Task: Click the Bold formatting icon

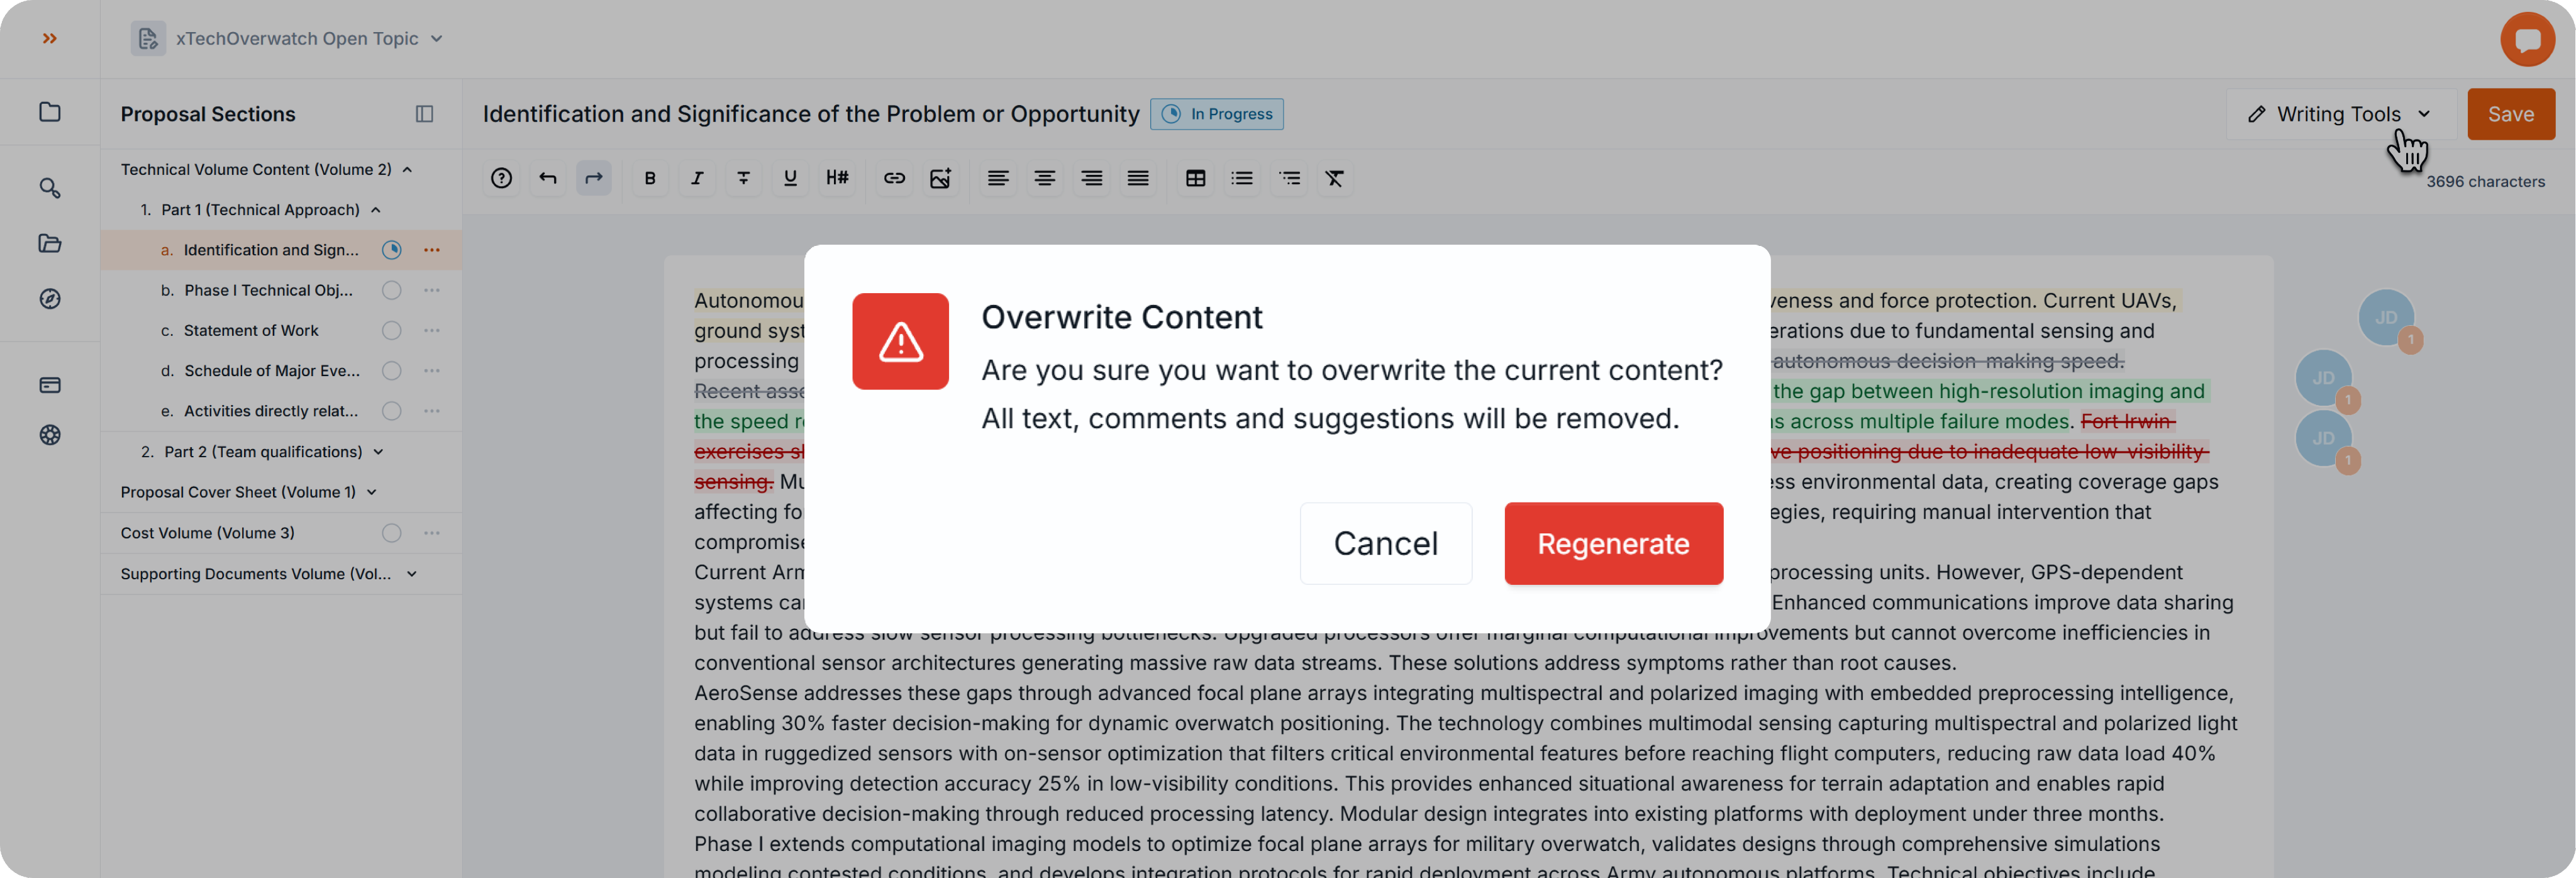Action: point(650,178)
